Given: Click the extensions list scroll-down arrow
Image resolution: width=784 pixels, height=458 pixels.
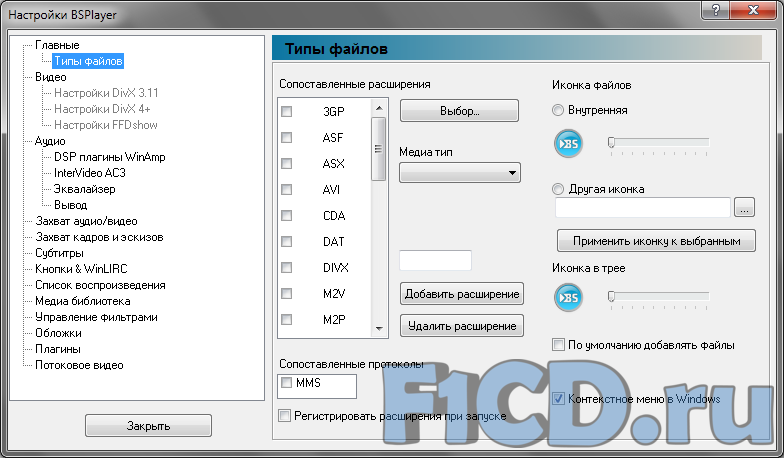Looking at the screenshot, I should coord(379,328).
